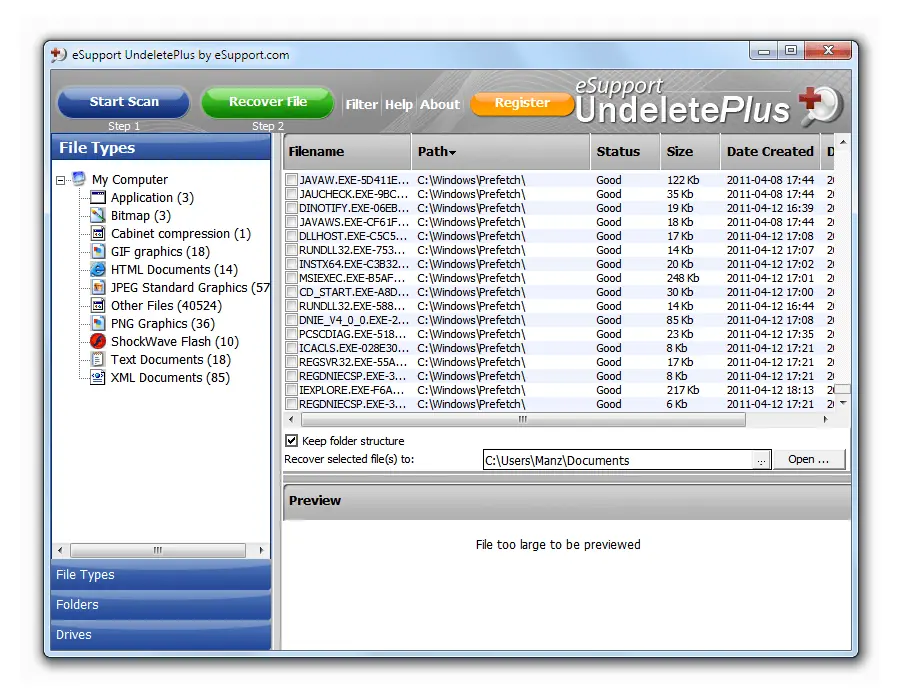Select the XML Documents (85) tree item
Image resolution: width=900 pixels, height=700 pixels.
click(x=170, y=378)
